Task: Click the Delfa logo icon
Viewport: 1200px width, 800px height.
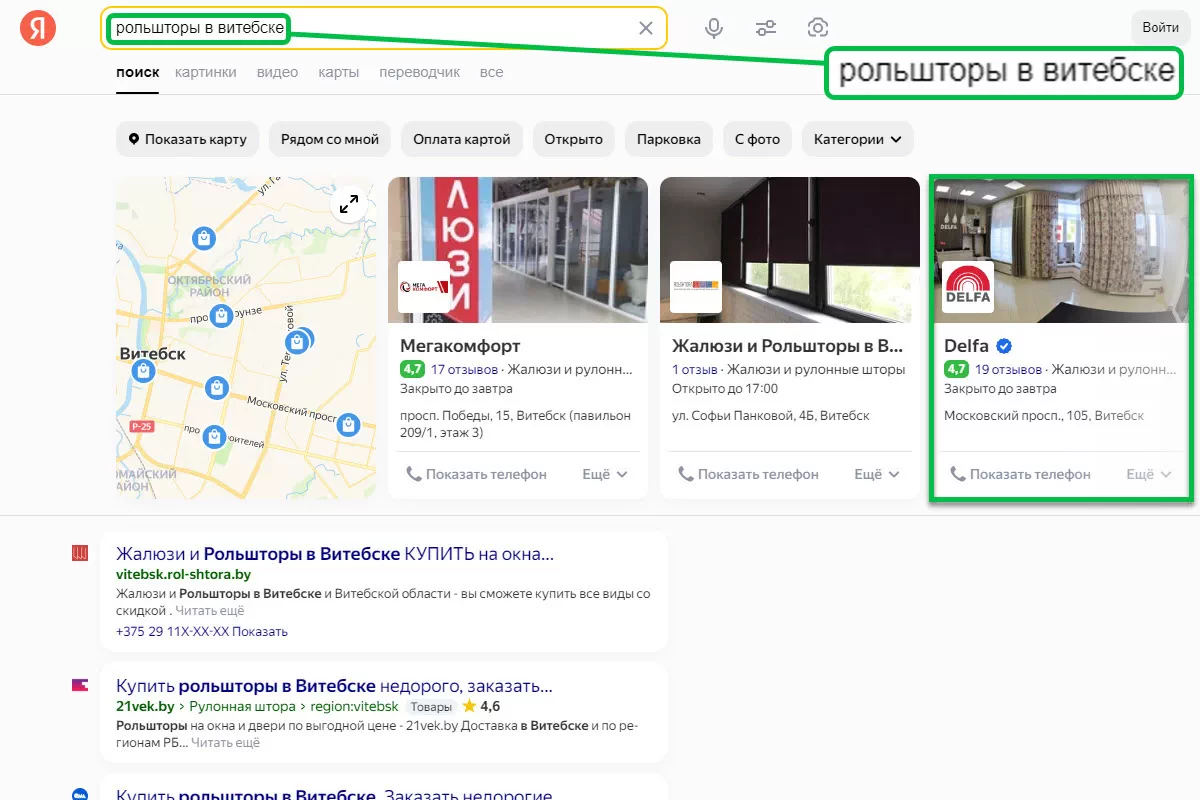Action: click(968, 287)
